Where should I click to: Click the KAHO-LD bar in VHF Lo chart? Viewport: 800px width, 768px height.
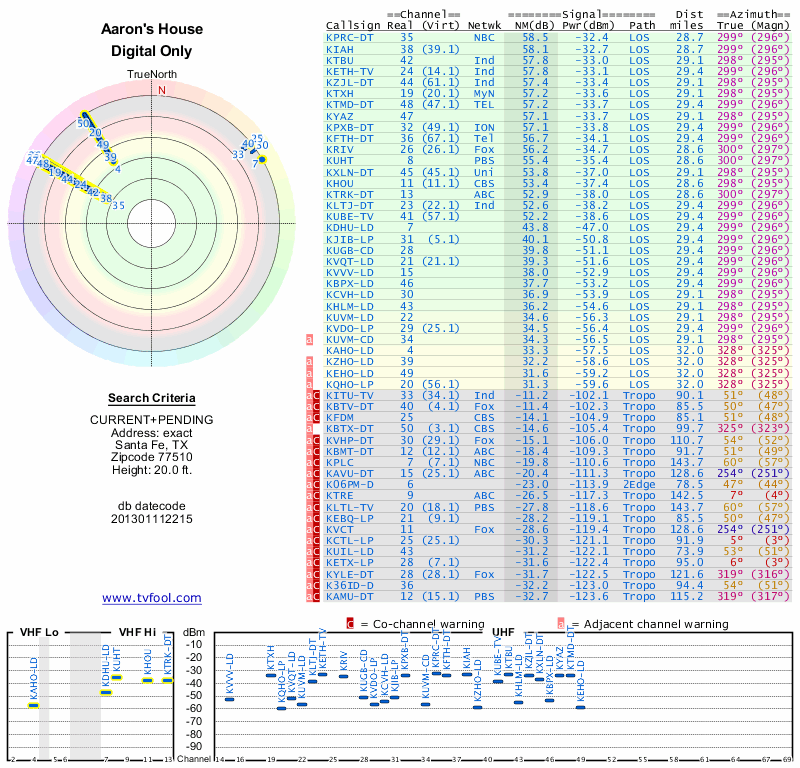pyautogui.click(x=34, y=705)
